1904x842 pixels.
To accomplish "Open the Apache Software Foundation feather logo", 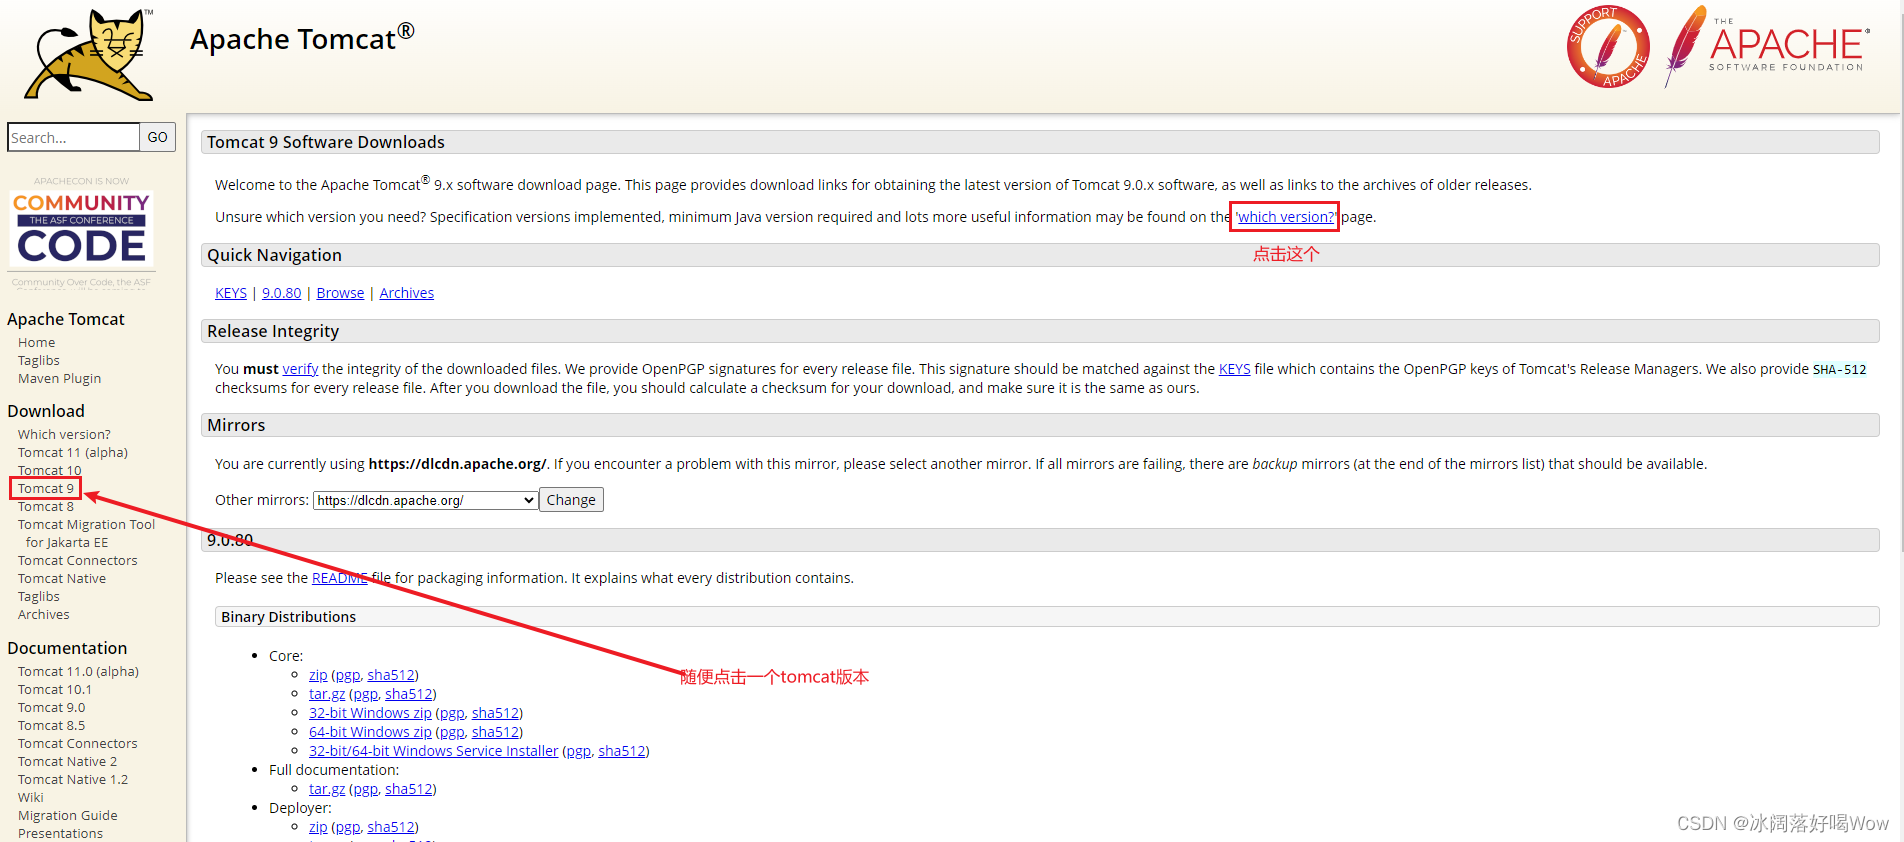I will click(x=1767, y=47).
